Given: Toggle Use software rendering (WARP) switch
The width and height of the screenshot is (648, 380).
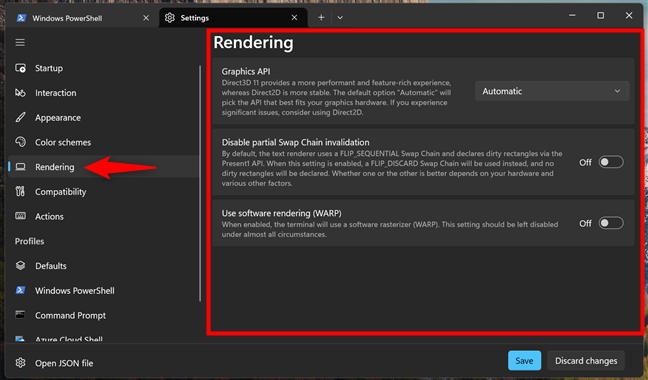Looking at the screenshot, I should click(x=611, y=223).
